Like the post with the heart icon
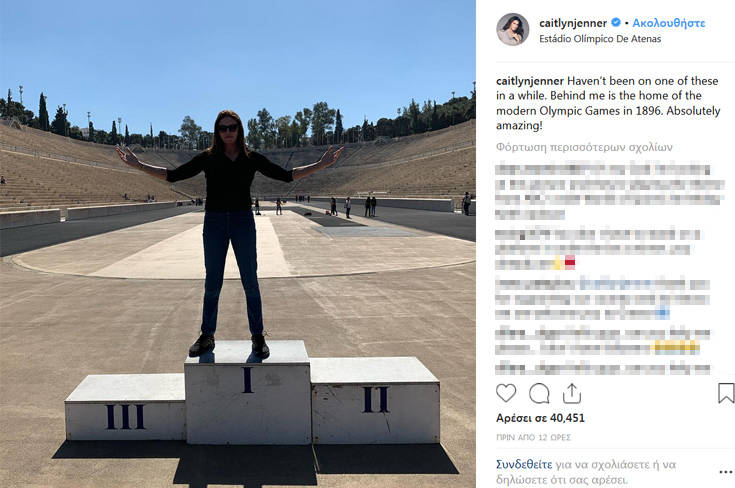 click(506, 393)
